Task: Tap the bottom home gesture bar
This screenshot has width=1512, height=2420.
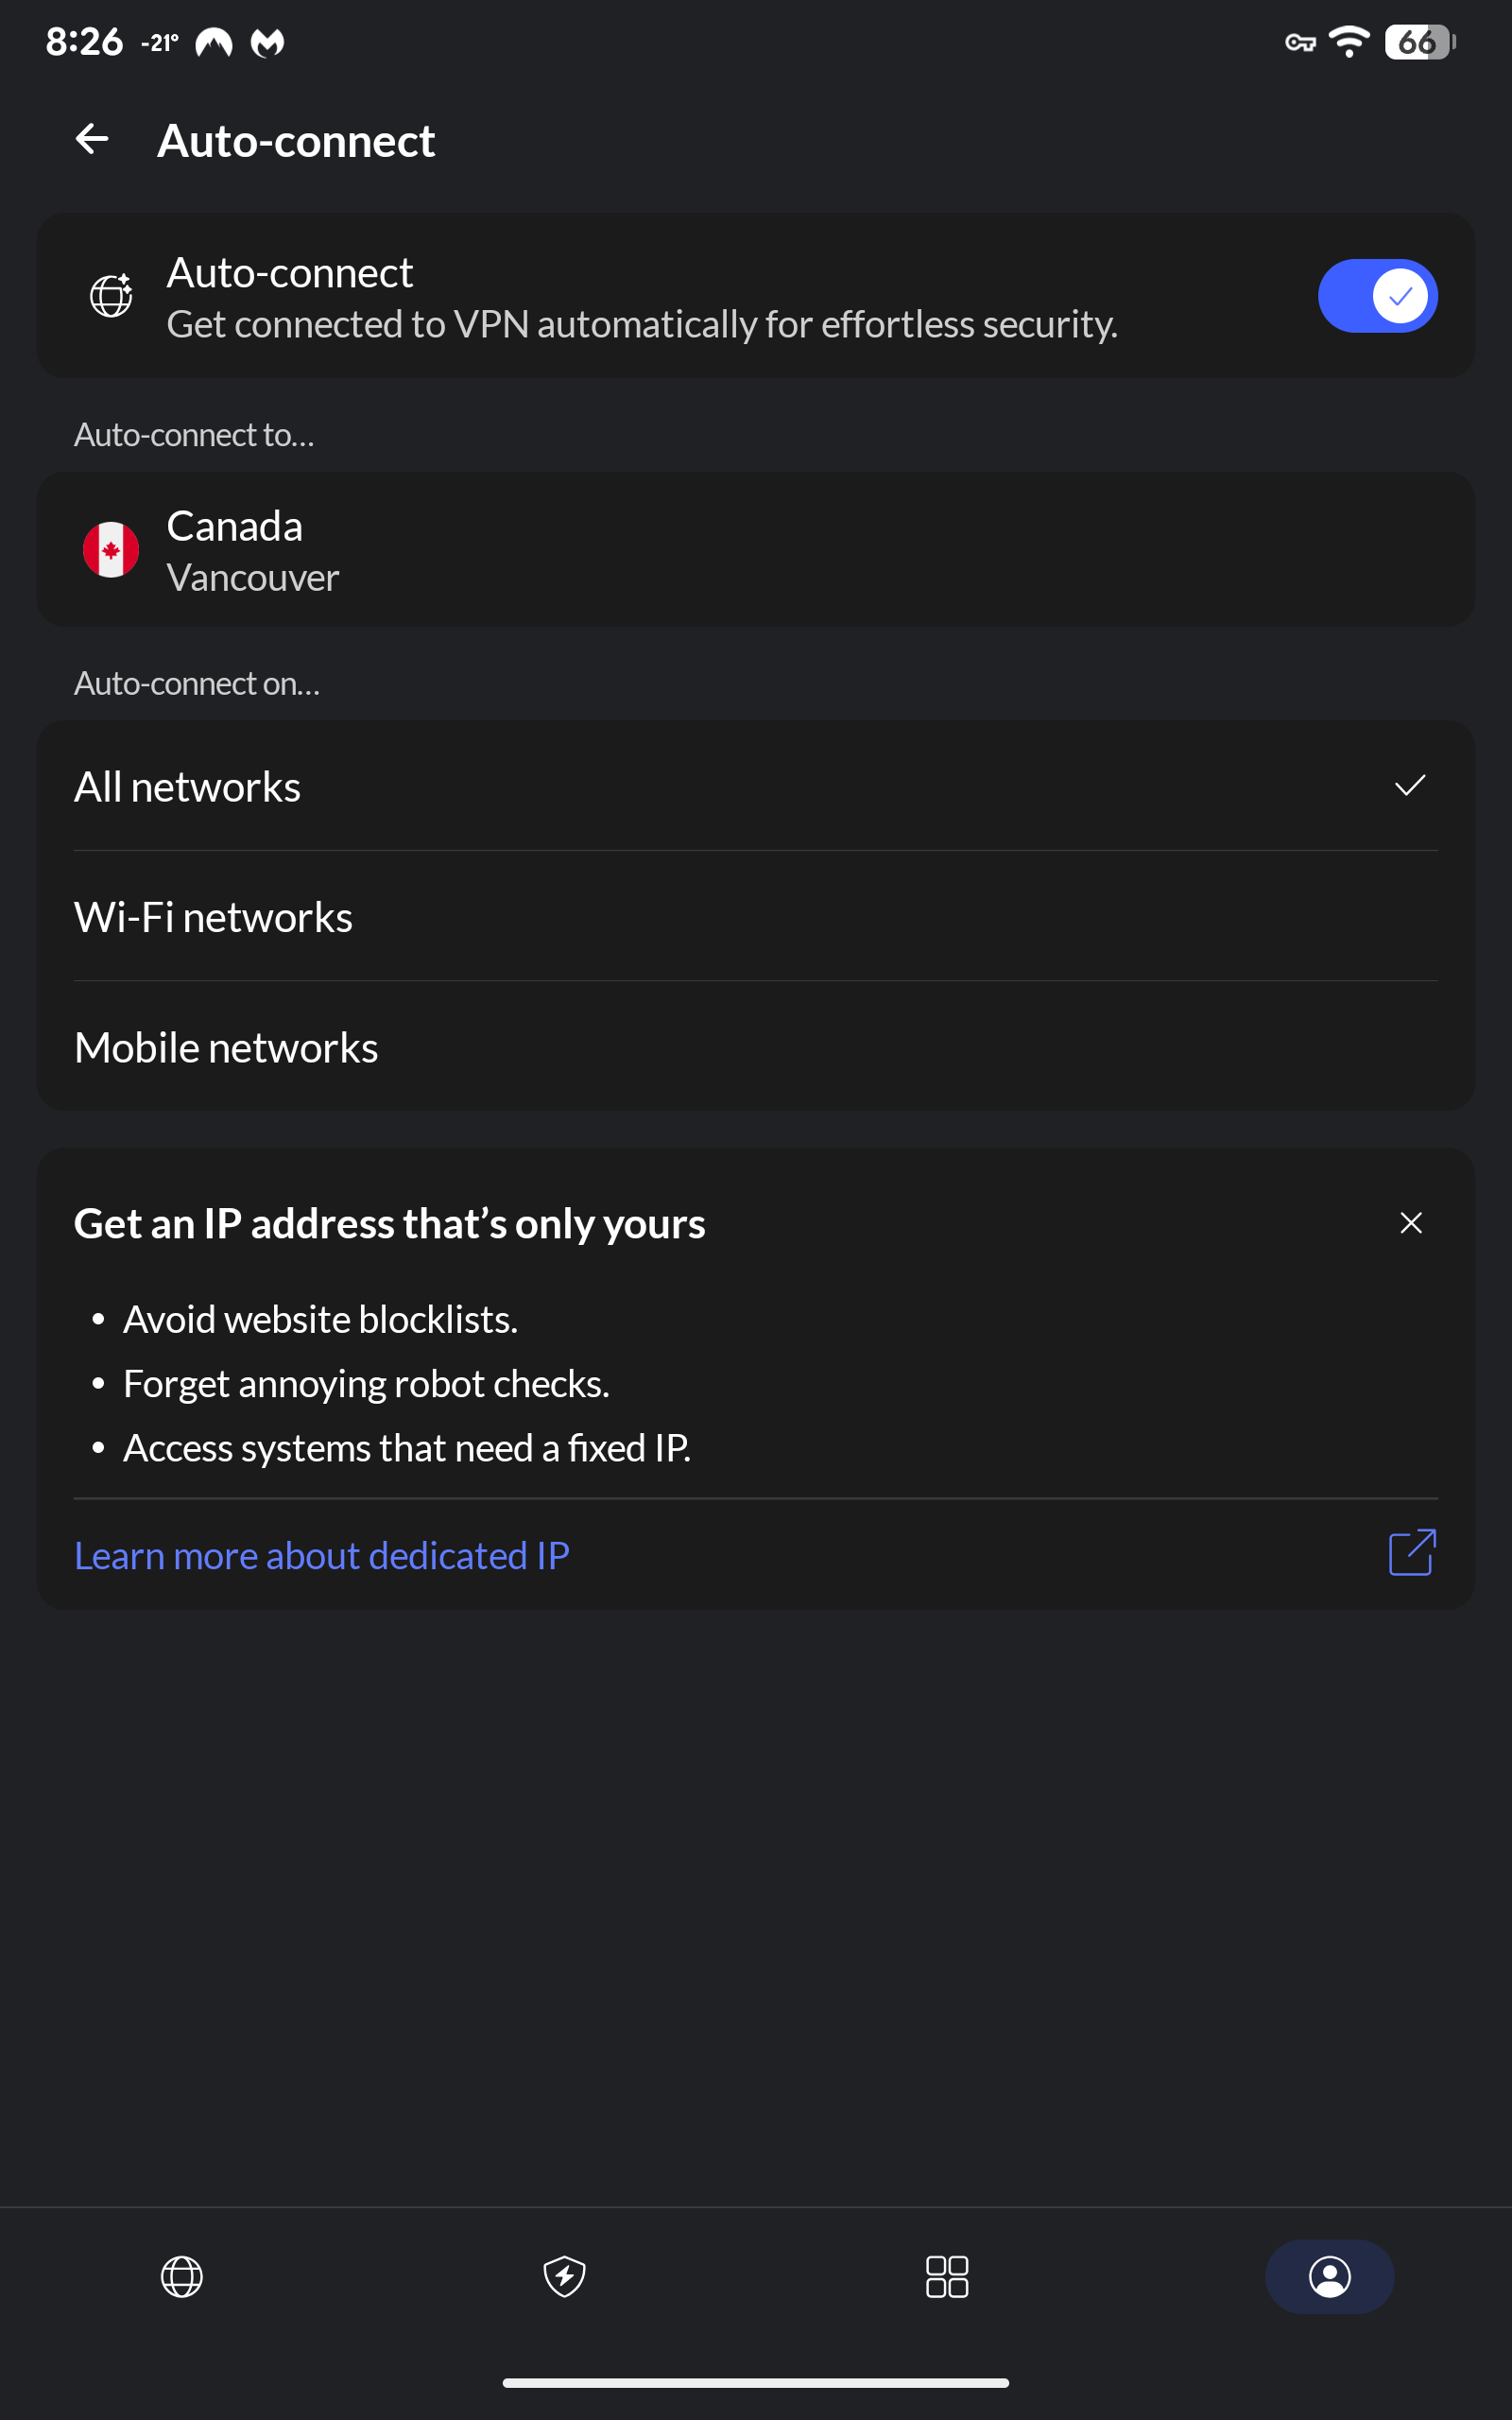Action: coord(755,2383)
